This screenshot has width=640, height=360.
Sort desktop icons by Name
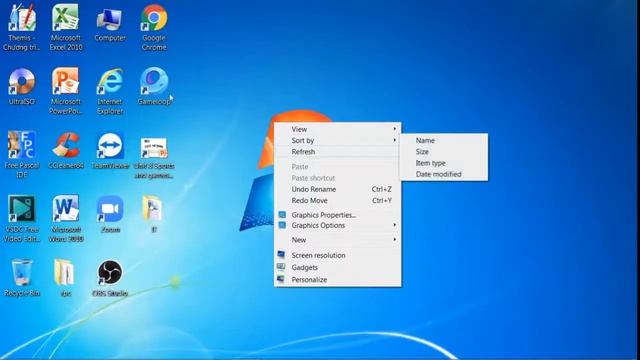pos(444,140)
